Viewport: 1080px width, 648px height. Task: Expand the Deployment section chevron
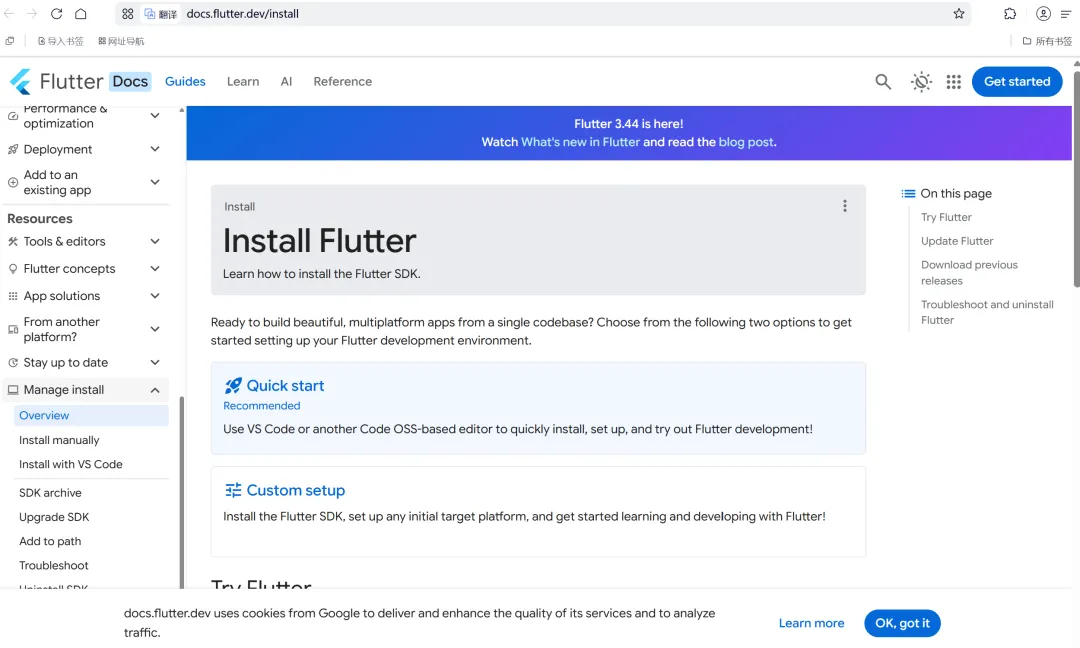click(x=155, y=149)
